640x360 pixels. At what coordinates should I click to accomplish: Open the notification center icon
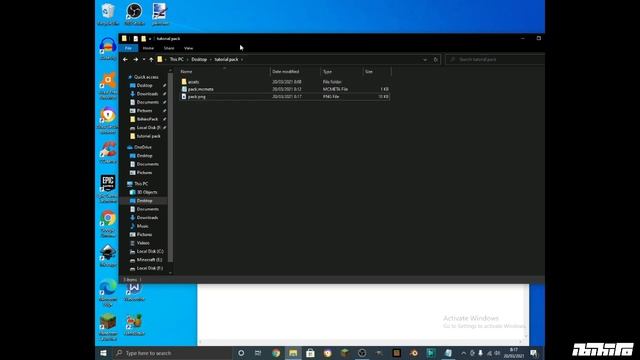tap(533, 353)
